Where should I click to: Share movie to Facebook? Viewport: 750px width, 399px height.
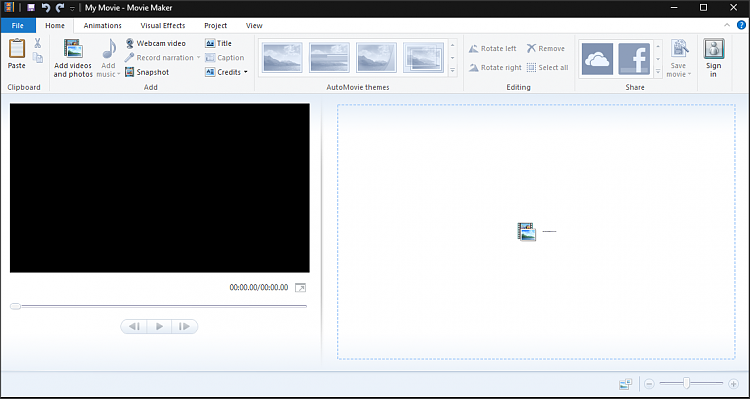634,59
